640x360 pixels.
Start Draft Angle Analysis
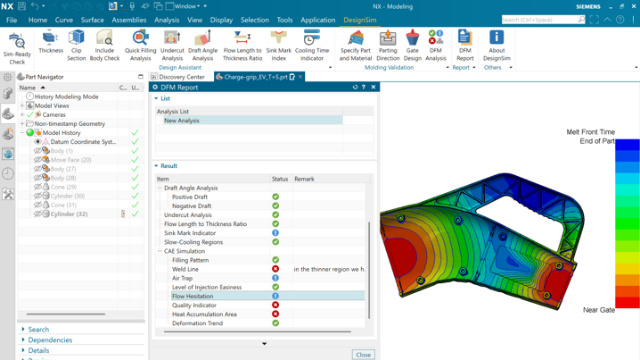[x=203, y=45]
